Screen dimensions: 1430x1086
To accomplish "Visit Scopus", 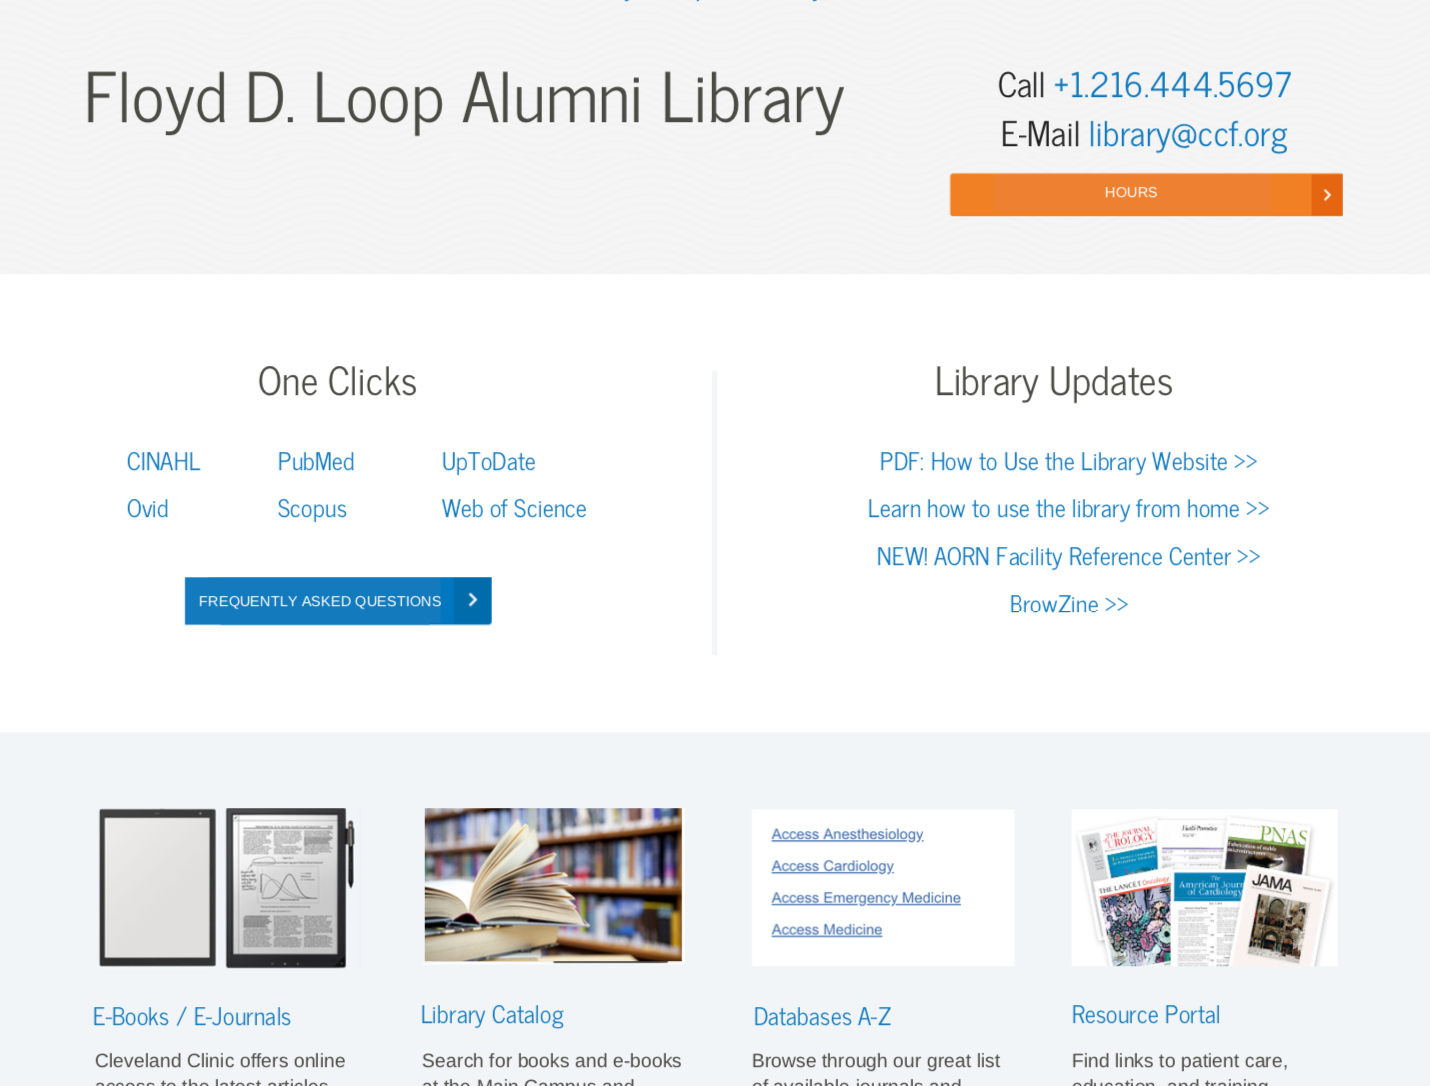I will point(312,509).
